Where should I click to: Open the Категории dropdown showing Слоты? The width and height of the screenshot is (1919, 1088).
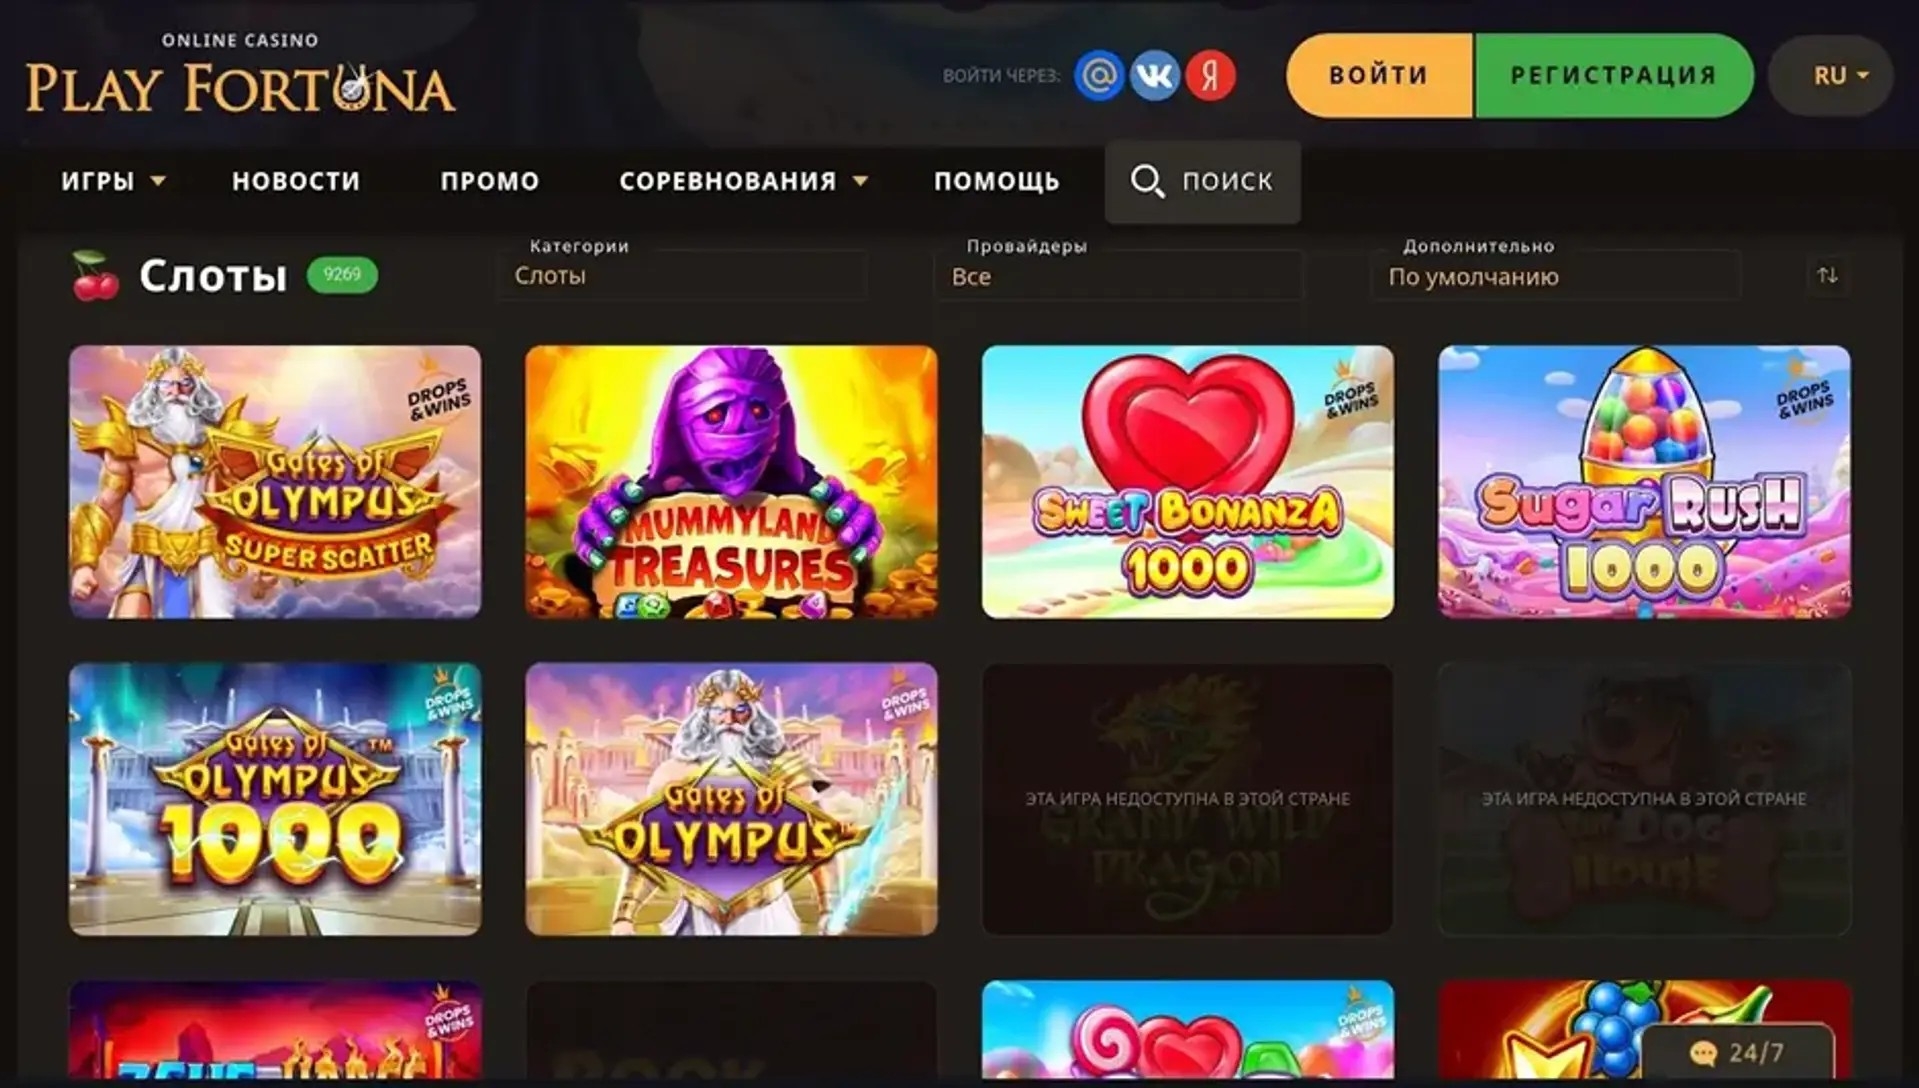(681, 275)
